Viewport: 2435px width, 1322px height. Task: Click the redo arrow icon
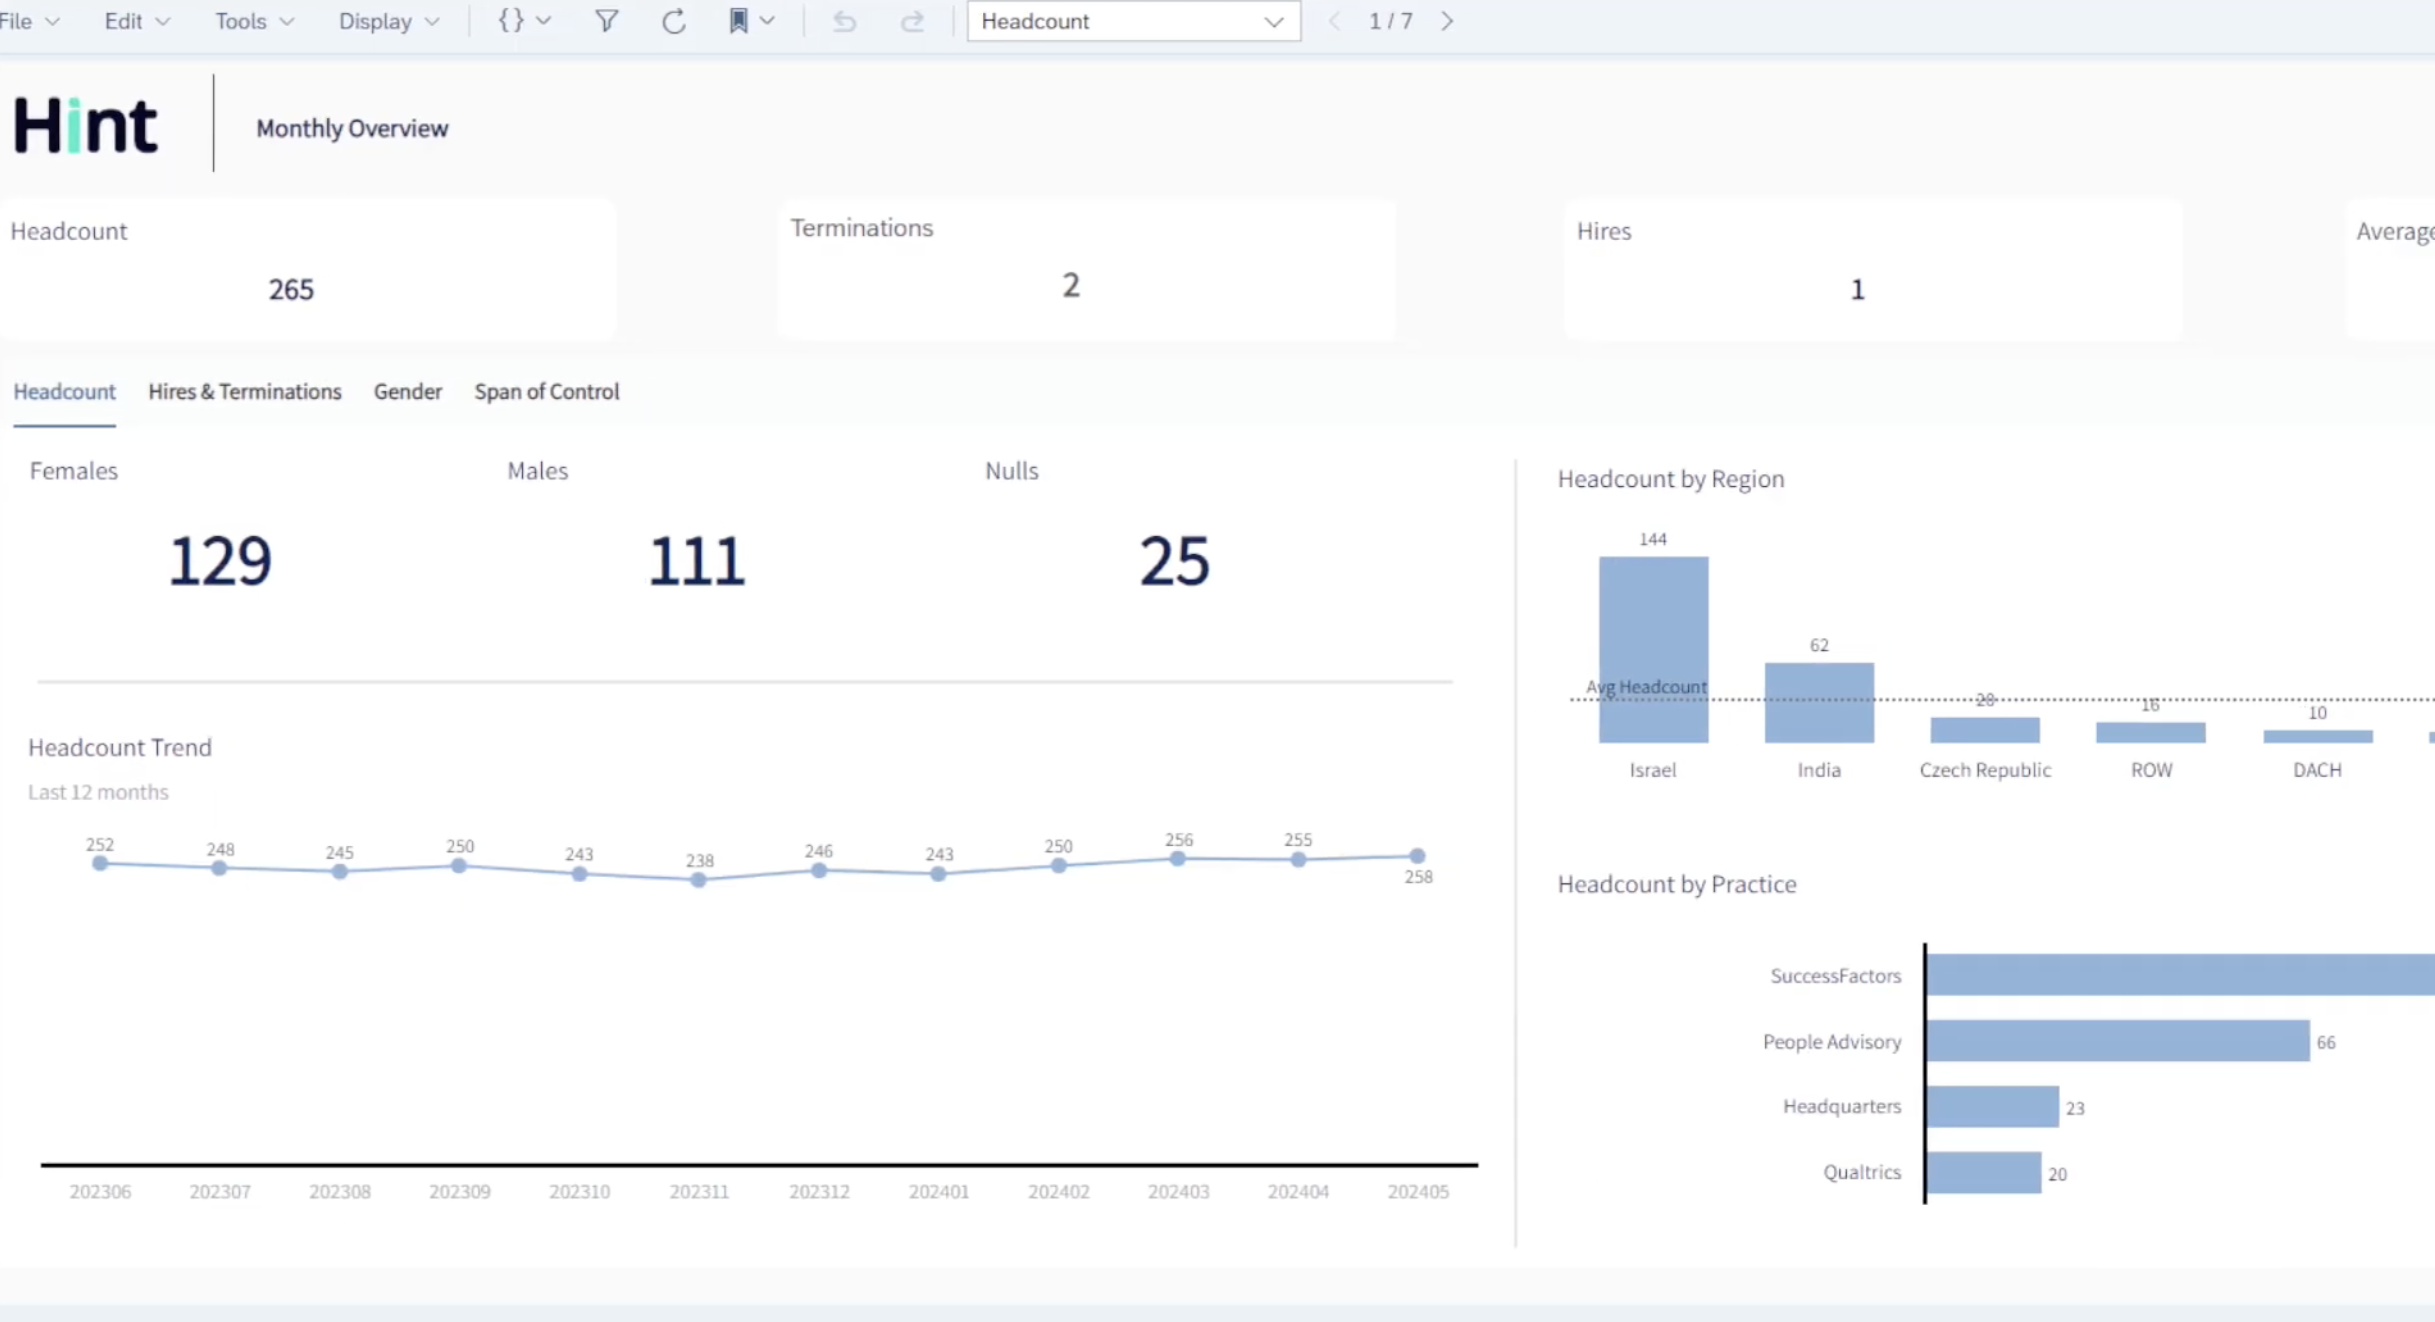point(912,21)
